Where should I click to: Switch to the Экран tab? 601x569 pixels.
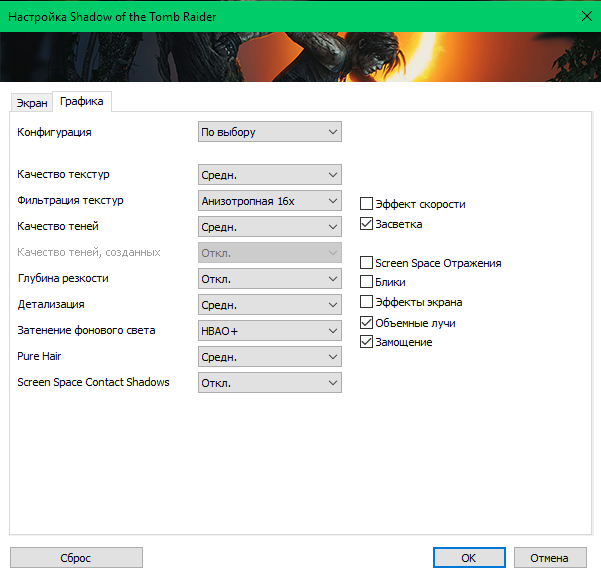[x=31, y=103]
